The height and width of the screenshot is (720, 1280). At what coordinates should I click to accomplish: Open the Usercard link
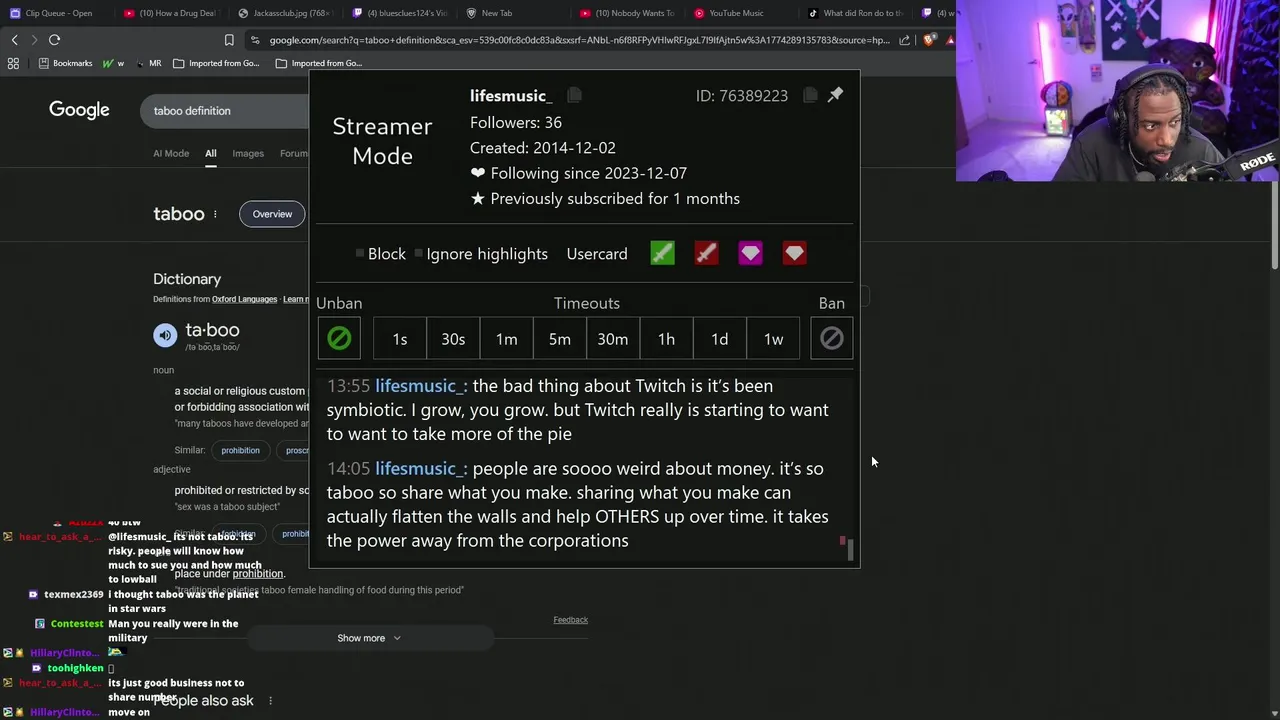(597, 254)
